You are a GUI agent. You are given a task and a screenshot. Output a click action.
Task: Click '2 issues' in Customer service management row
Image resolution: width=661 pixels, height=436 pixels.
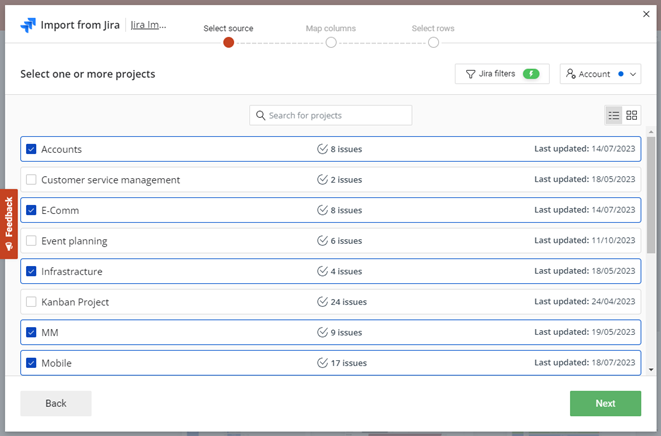pyautogui.click(x=347, y=180)
